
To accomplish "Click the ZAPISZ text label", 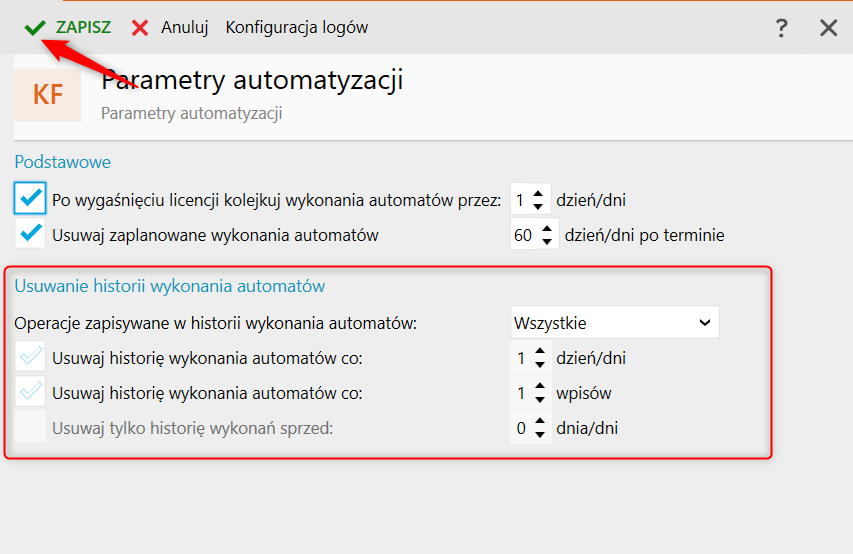I will 83,28.
